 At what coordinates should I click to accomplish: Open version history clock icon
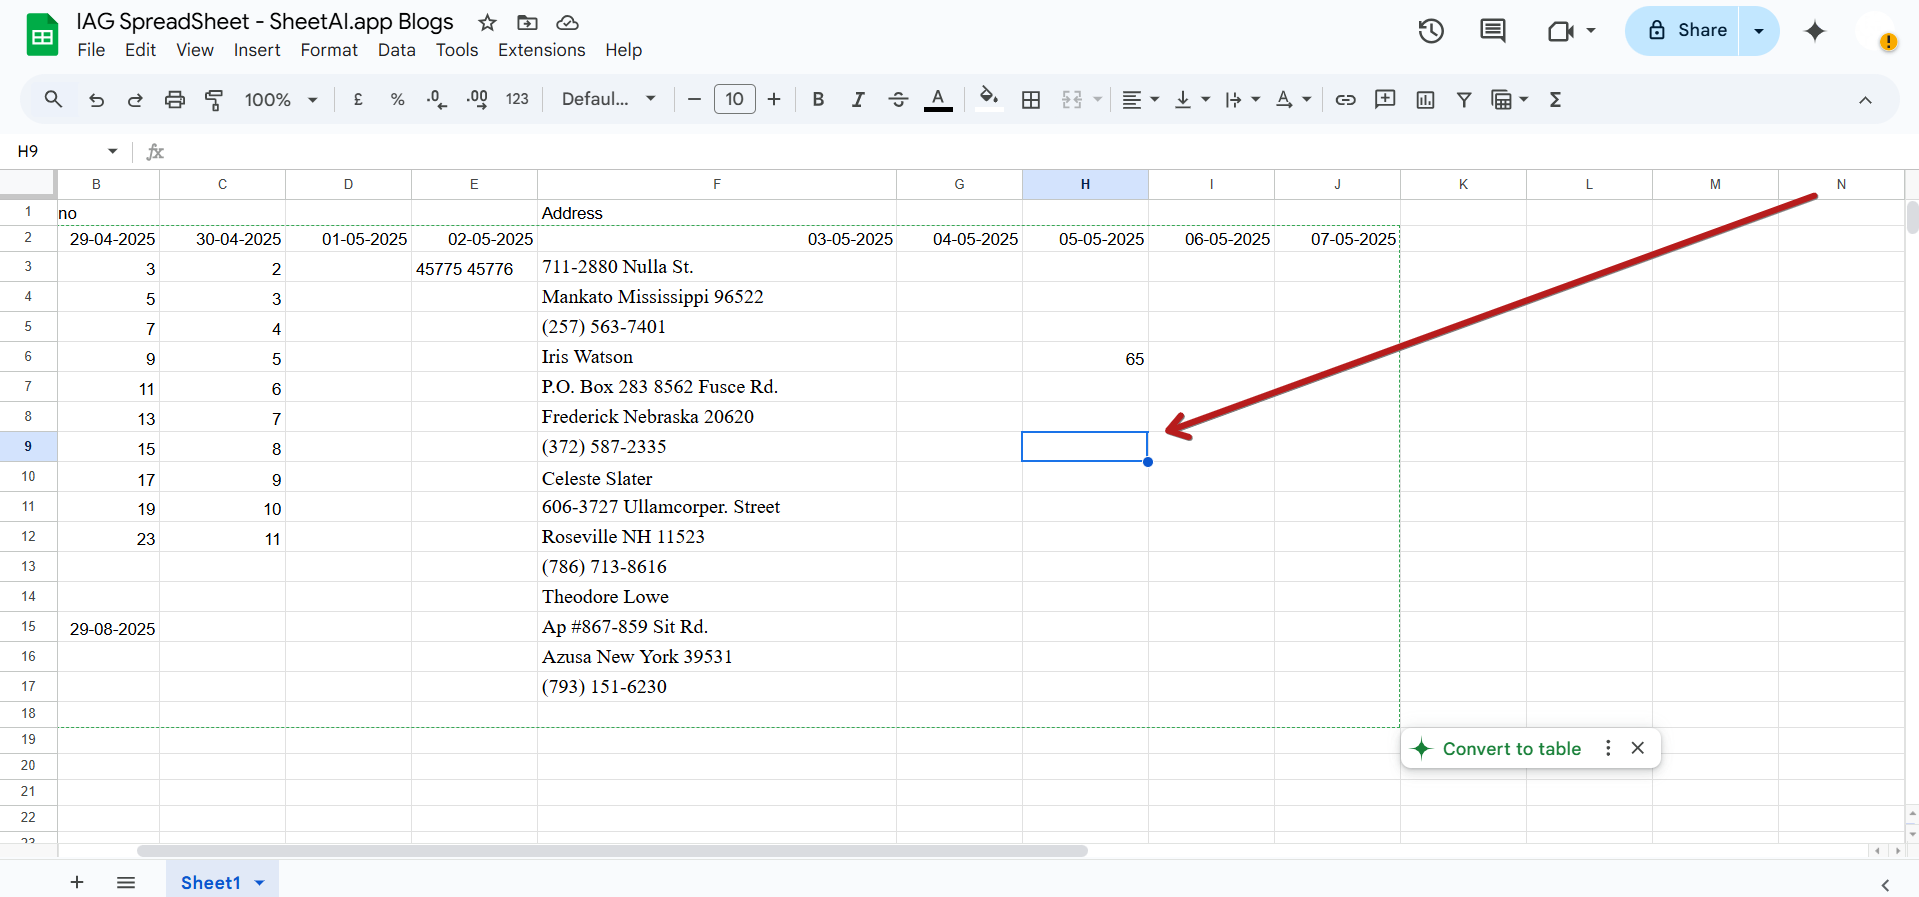tap(1431, 31)
